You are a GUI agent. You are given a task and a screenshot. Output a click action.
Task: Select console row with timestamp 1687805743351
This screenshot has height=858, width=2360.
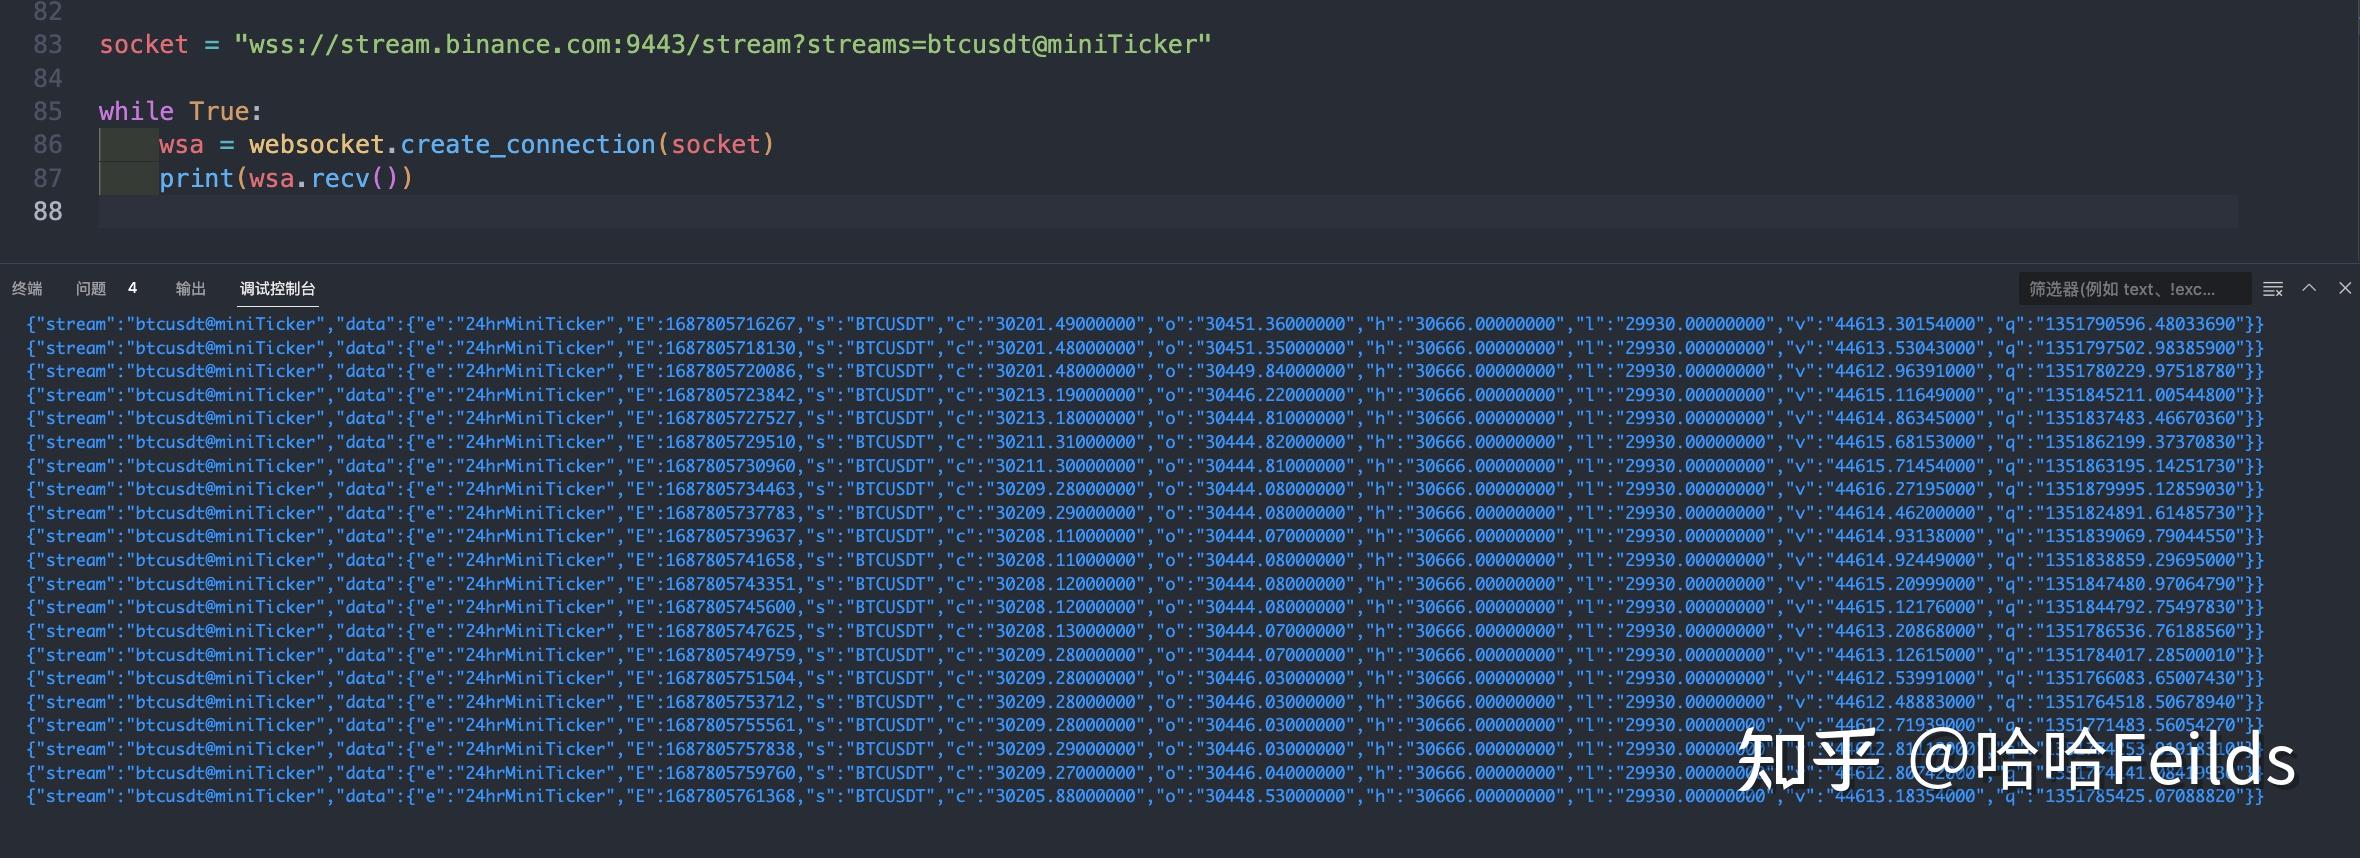(x=1145, y=584)
